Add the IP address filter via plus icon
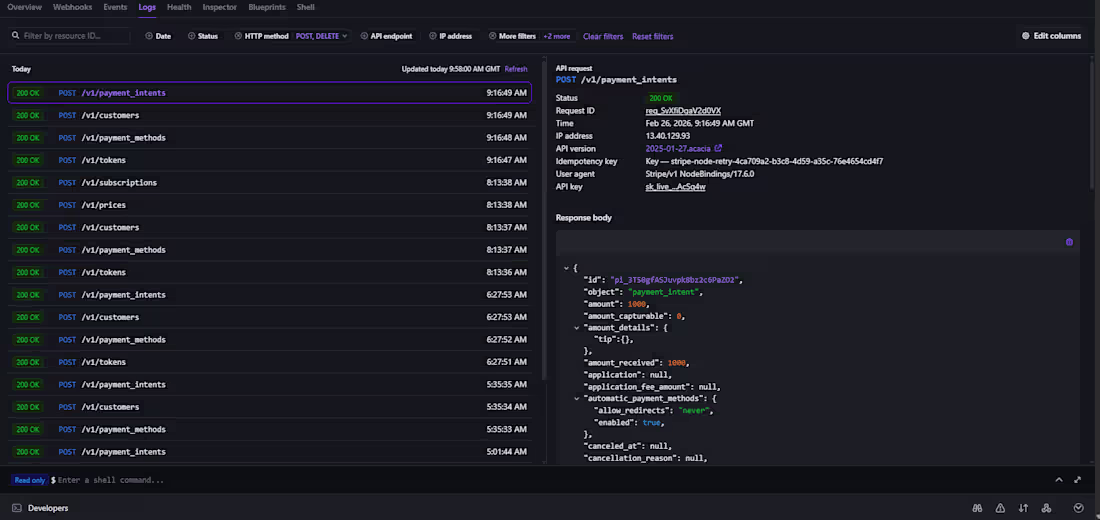 433,36
